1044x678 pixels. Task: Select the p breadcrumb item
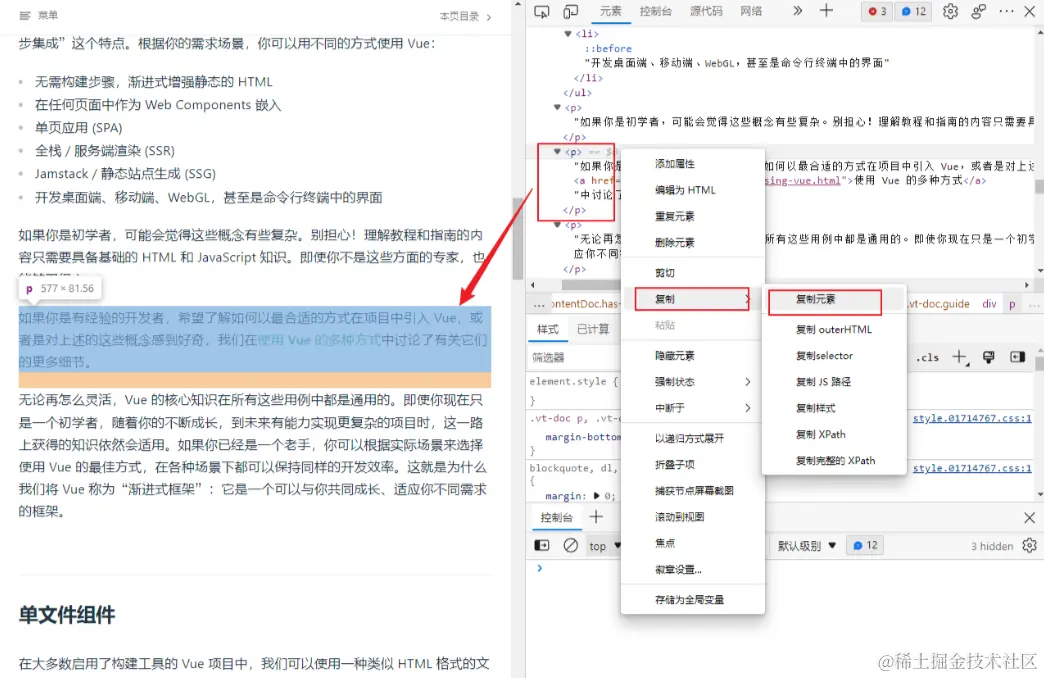[x=1012, y=304]
